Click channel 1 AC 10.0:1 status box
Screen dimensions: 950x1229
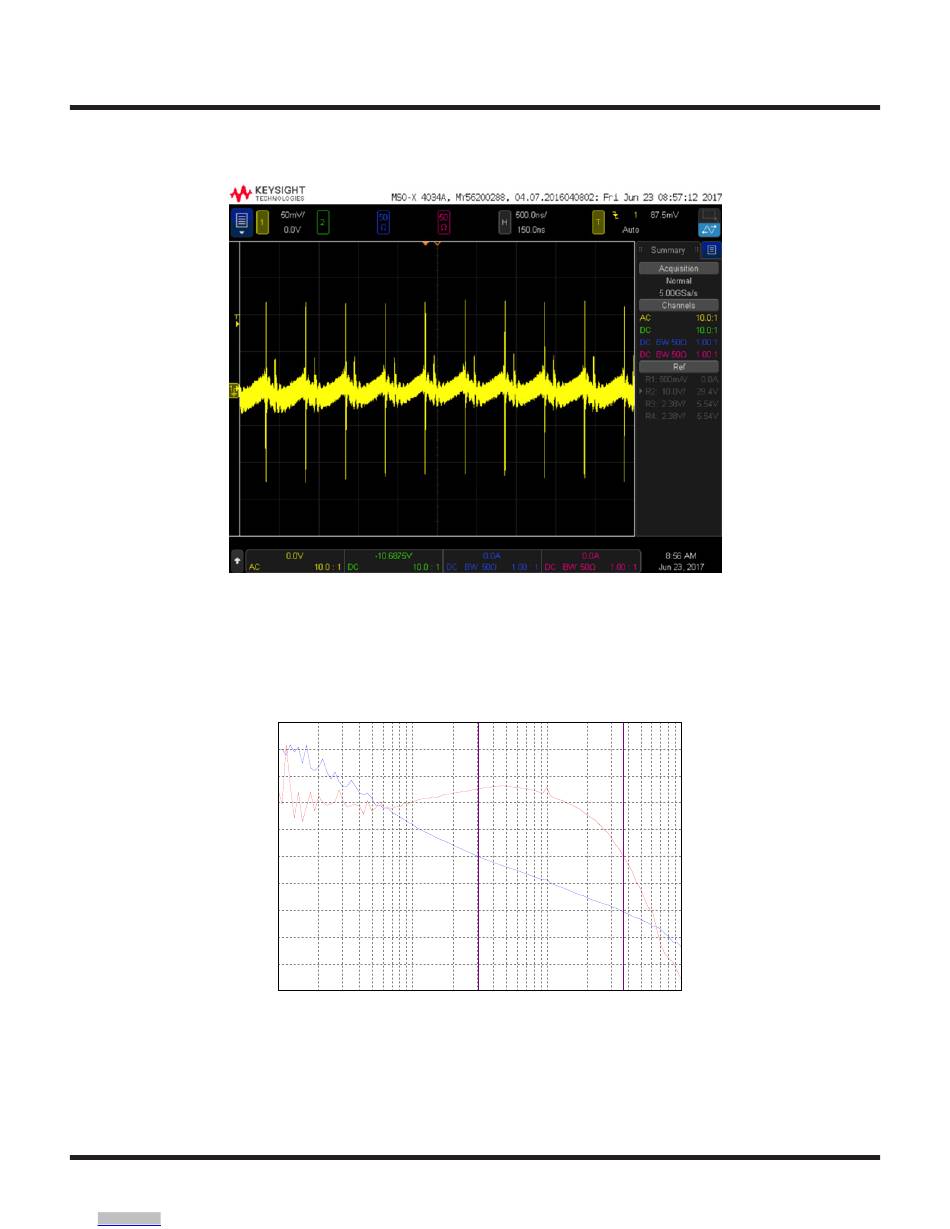point(294,561)
